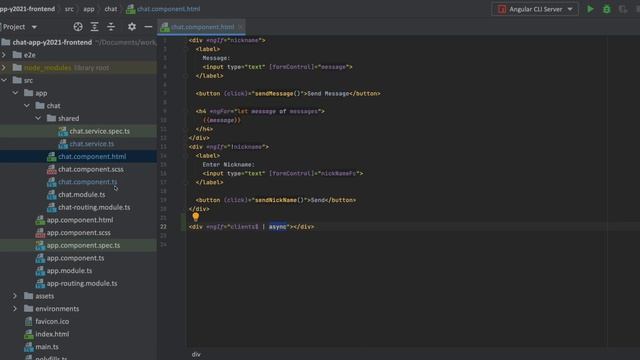Open chat.component.scss file
This screenshot has width=640, height=360.
[91, 169]
